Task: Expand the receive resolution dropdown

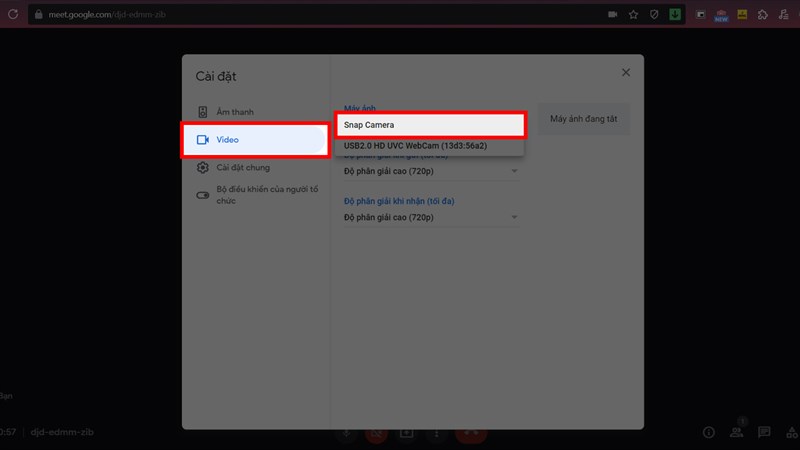Action: click(x=515, y=218)
